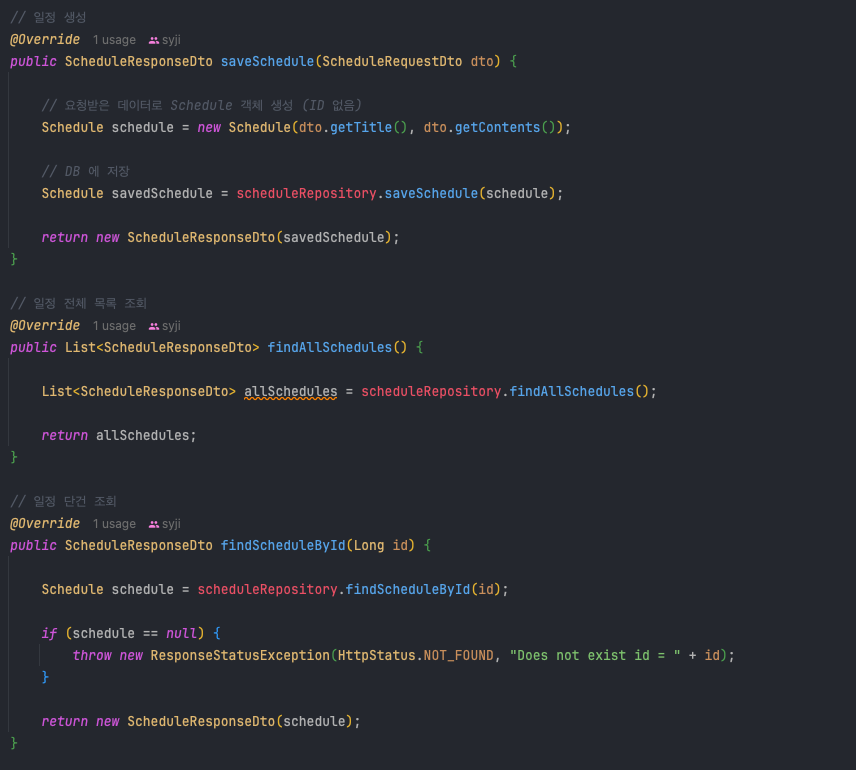Click ResponseStatusException class name
This screenshot has height=770, width=856.
(240, 655)
